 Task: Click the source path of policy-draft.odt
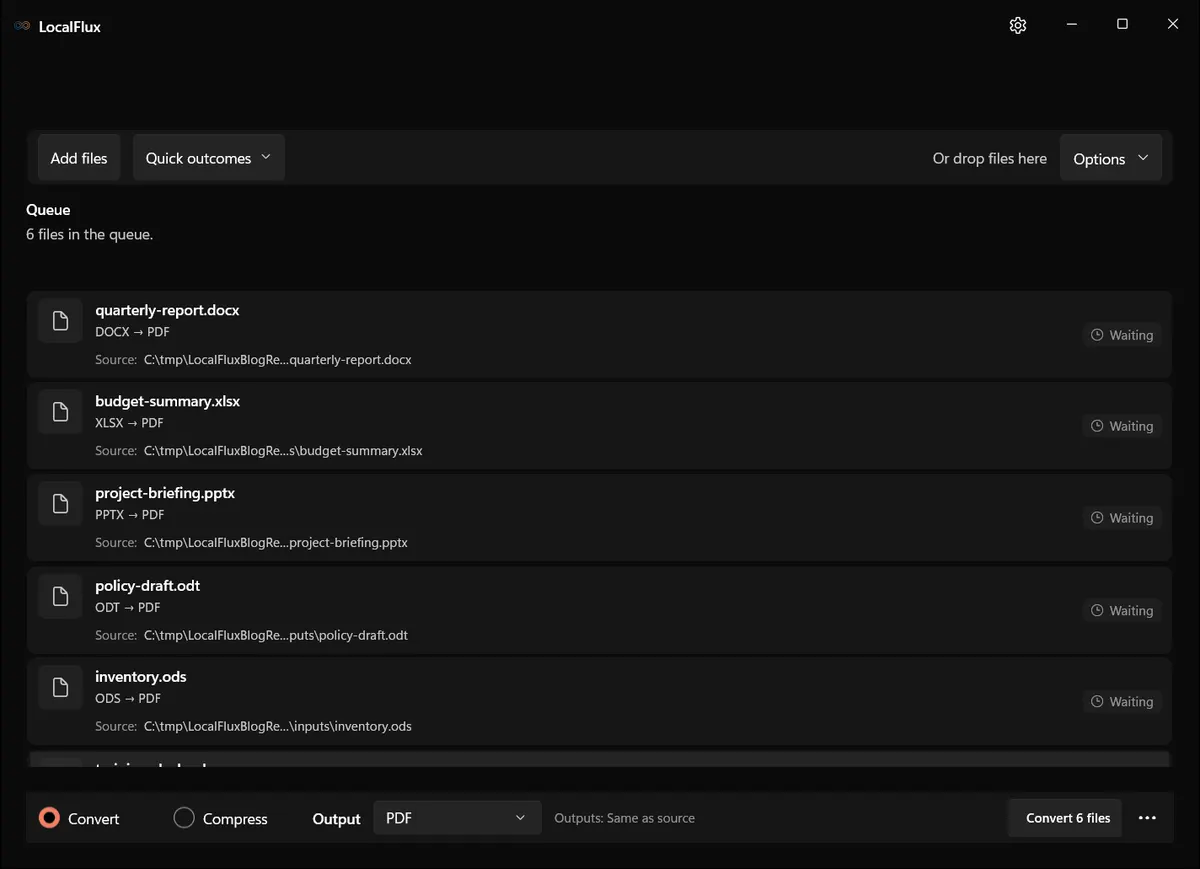[x=276, y=635]
